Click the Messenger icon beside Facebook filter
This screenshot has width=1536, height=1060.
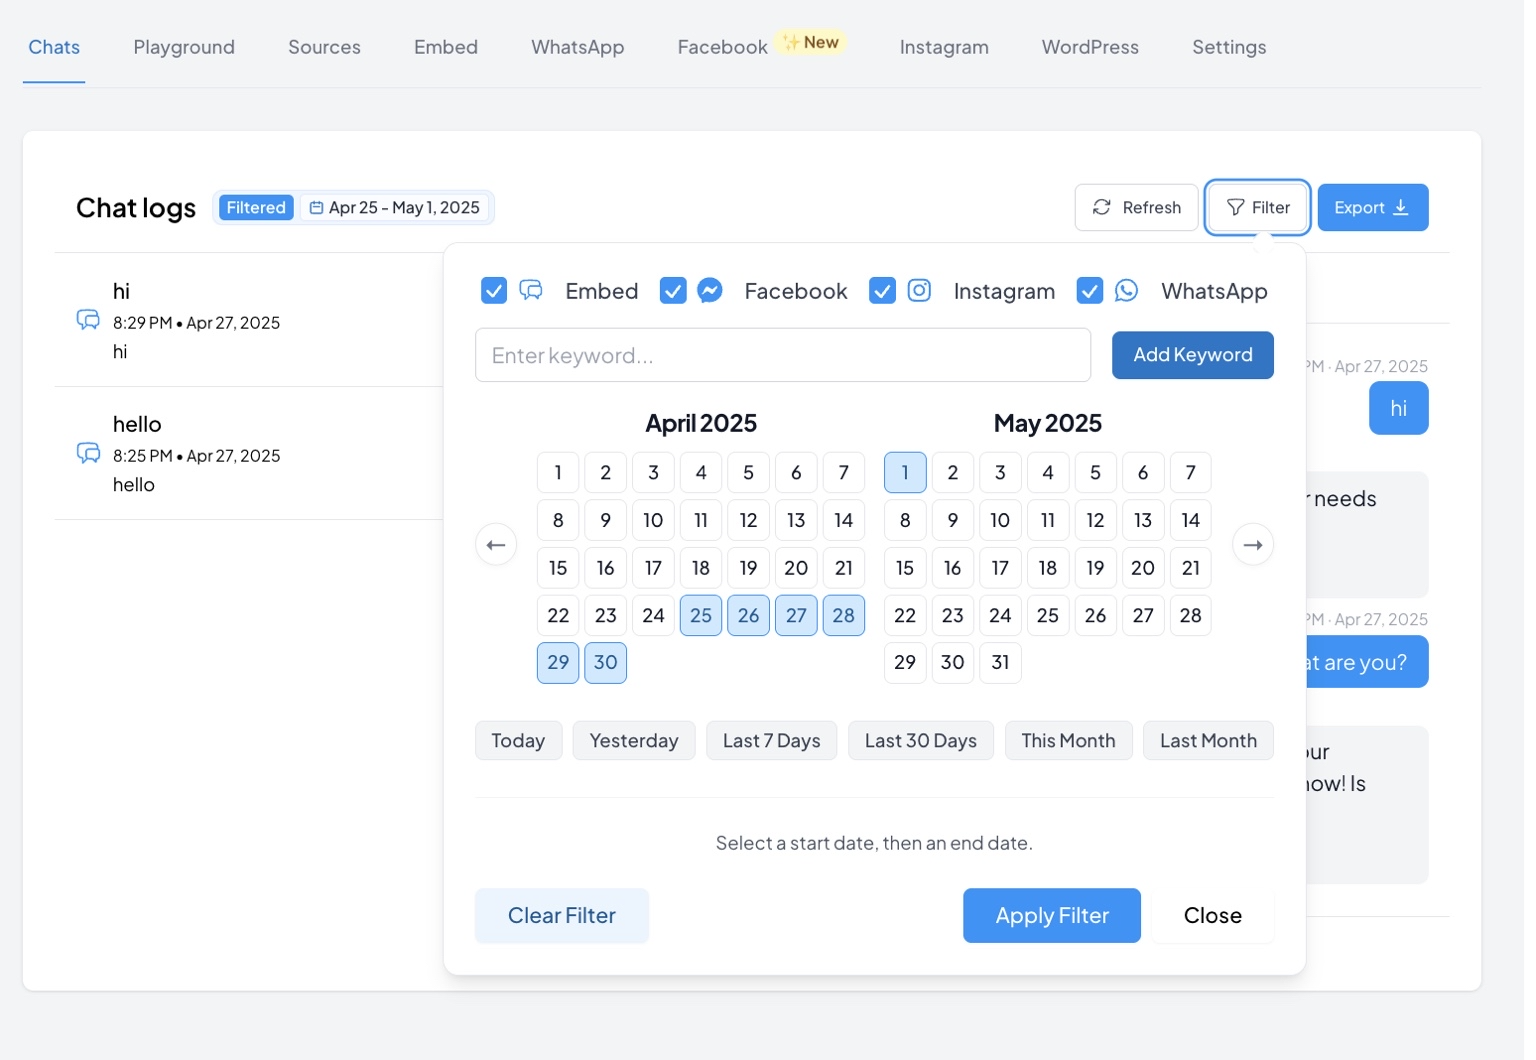tap(710, 291)
